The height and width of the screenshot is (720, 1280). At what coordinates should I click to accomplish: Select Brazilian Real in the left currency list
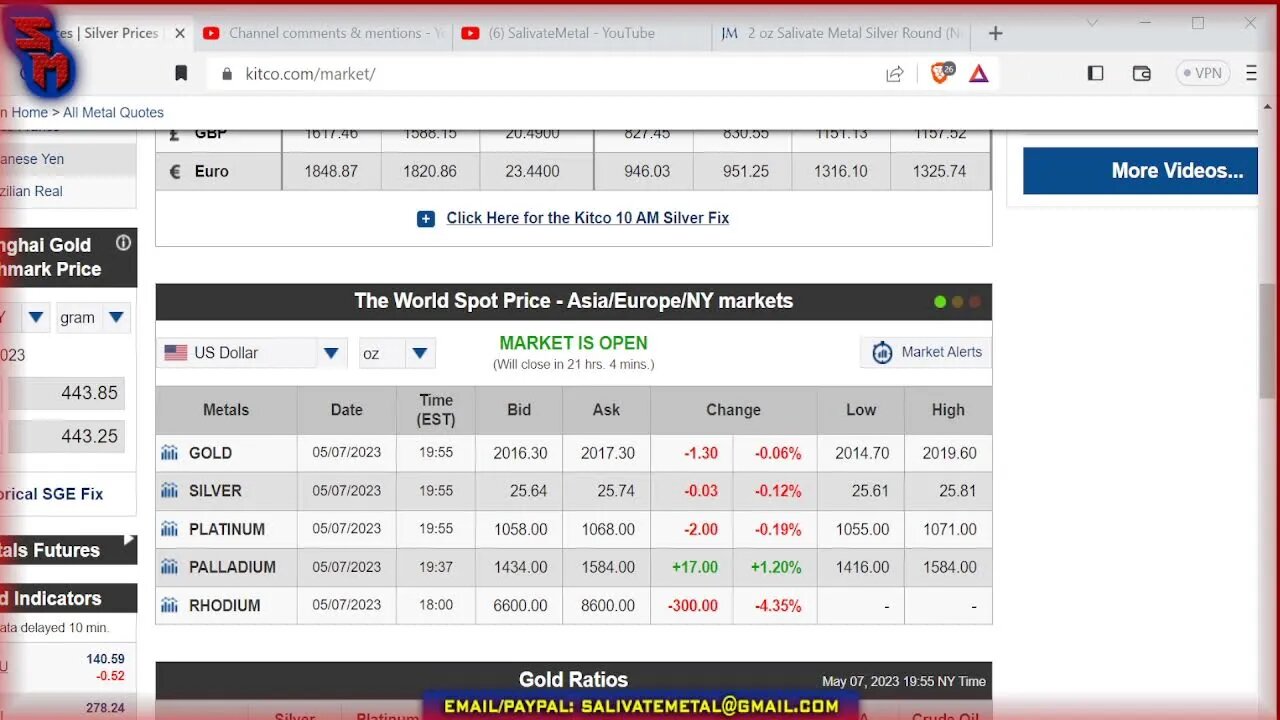32,191
